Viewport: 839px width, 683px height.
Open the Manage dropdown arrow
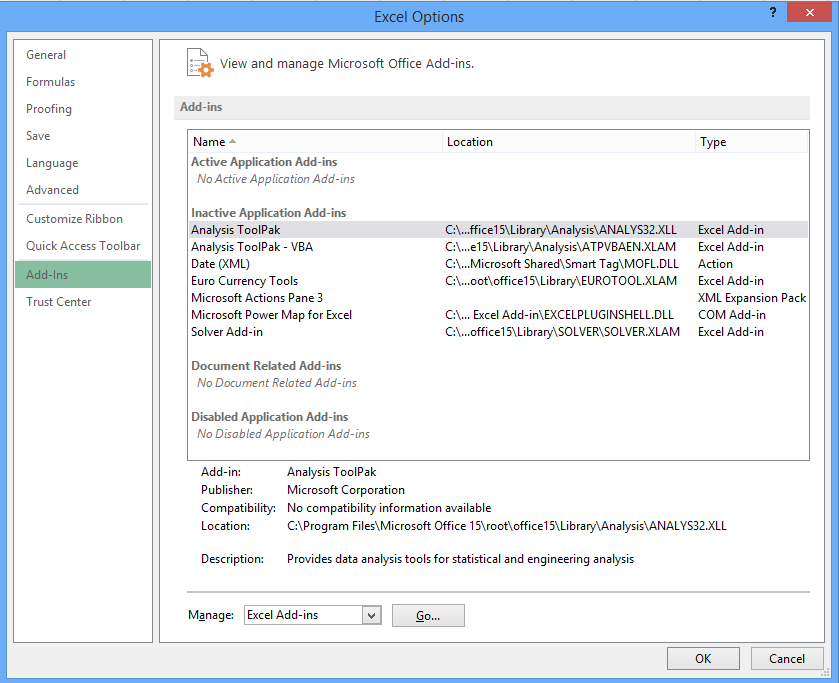coord(371,616)
